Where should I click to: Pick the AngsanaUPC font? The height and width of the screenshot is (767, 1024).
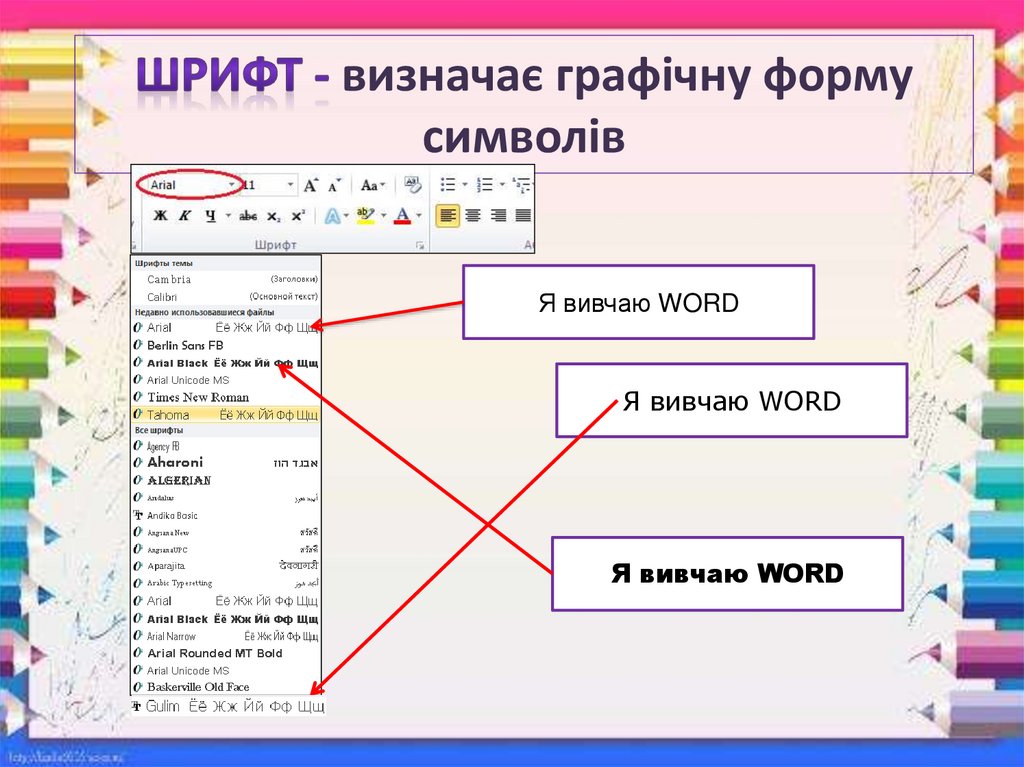point(226,549)
